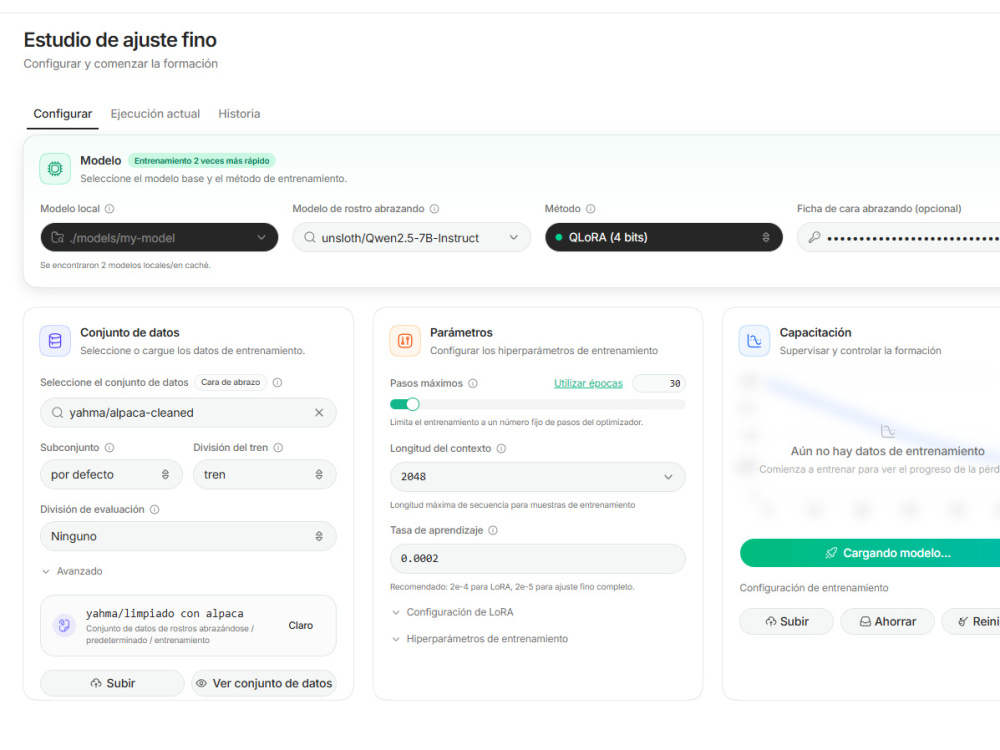Click Subir under Configuración de entrenamiento
The width and height of the screenshot is (1000, 750).
[786, 621]
